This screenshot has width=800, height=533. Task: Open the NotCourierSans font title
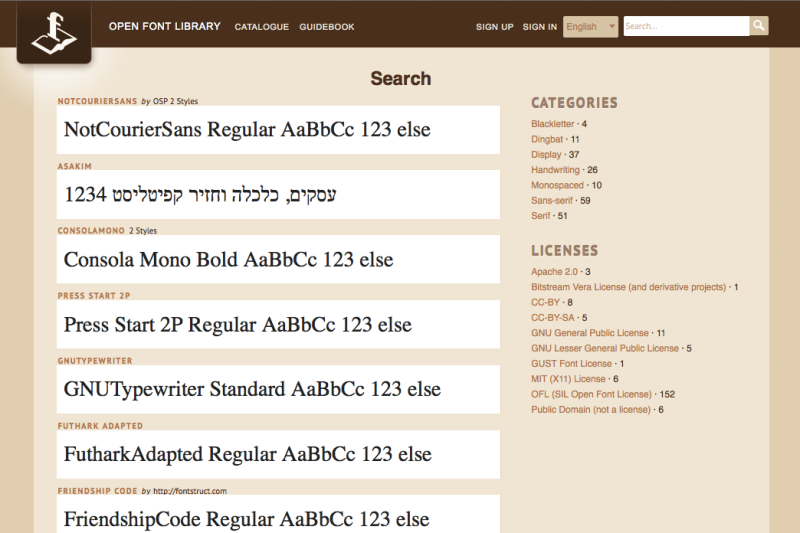[x=97, y=101]
